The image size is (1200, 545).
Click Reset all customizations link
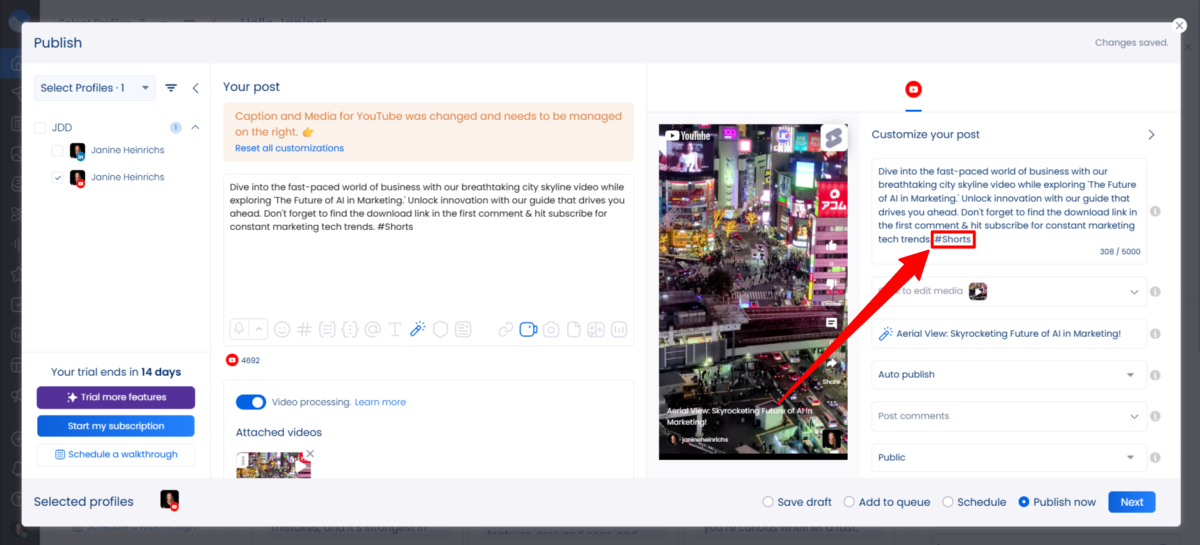click(x=289, y=148)
